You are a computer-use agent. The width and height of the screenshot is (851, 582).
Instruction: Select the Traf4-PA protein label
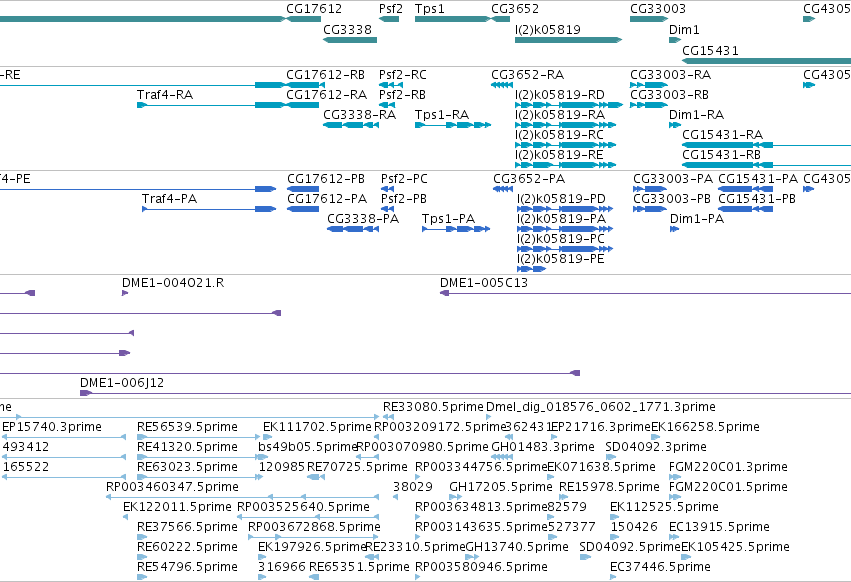click(x=169, y=199)
